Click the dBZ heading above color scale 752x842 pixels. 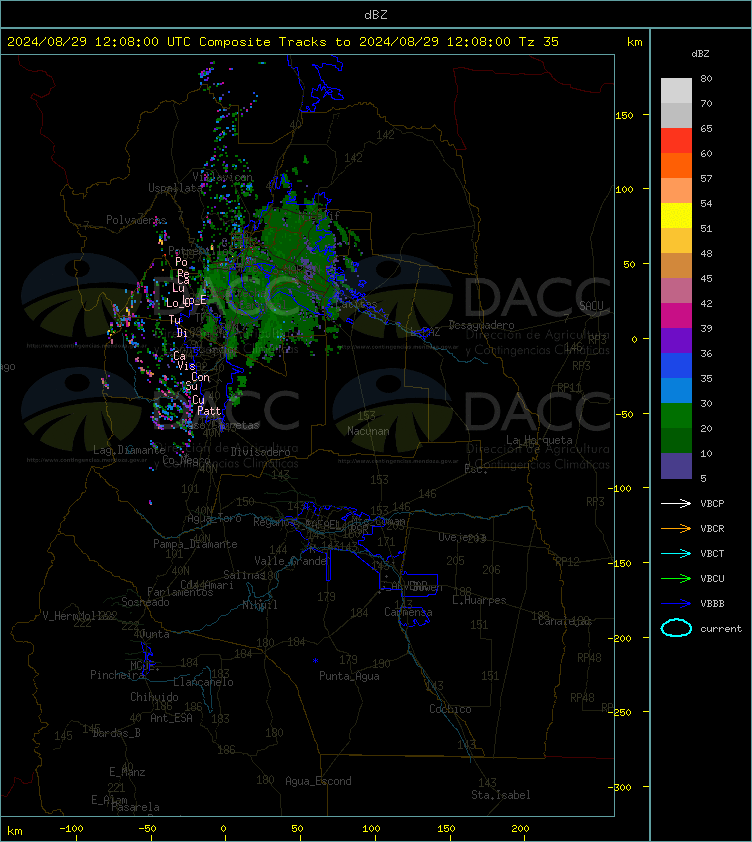tap(700, 54)
